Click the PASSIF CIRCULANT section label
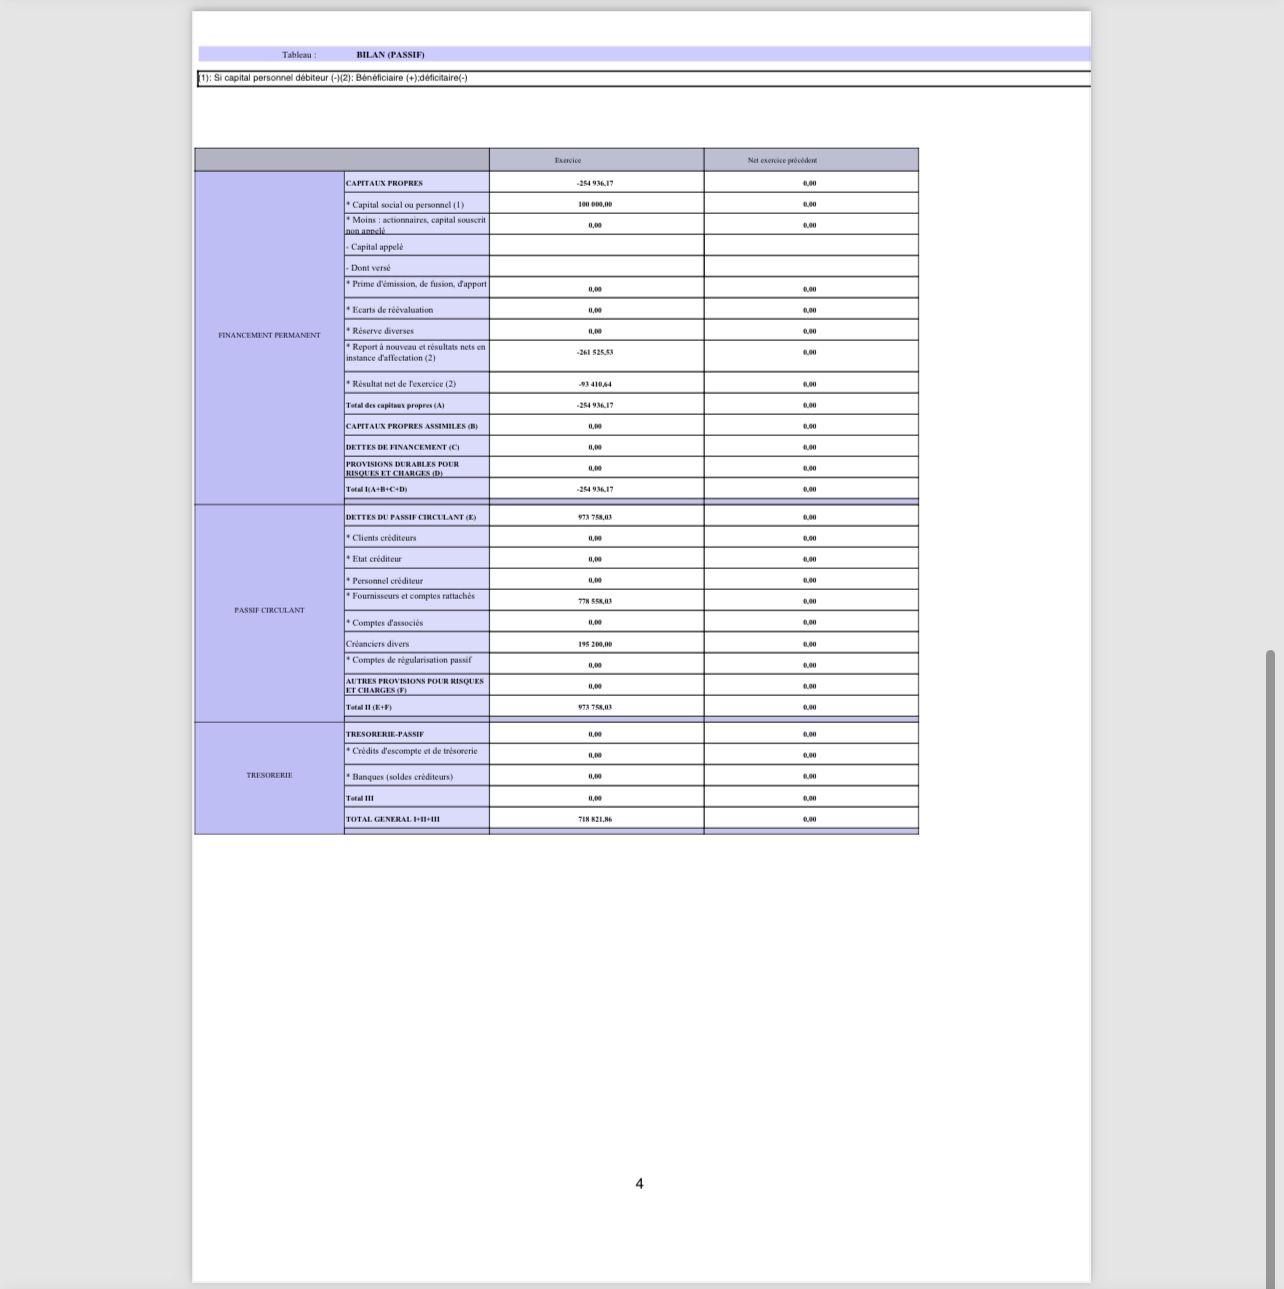This screenshot has width=1284, height=1289. (x=269, y=610)
